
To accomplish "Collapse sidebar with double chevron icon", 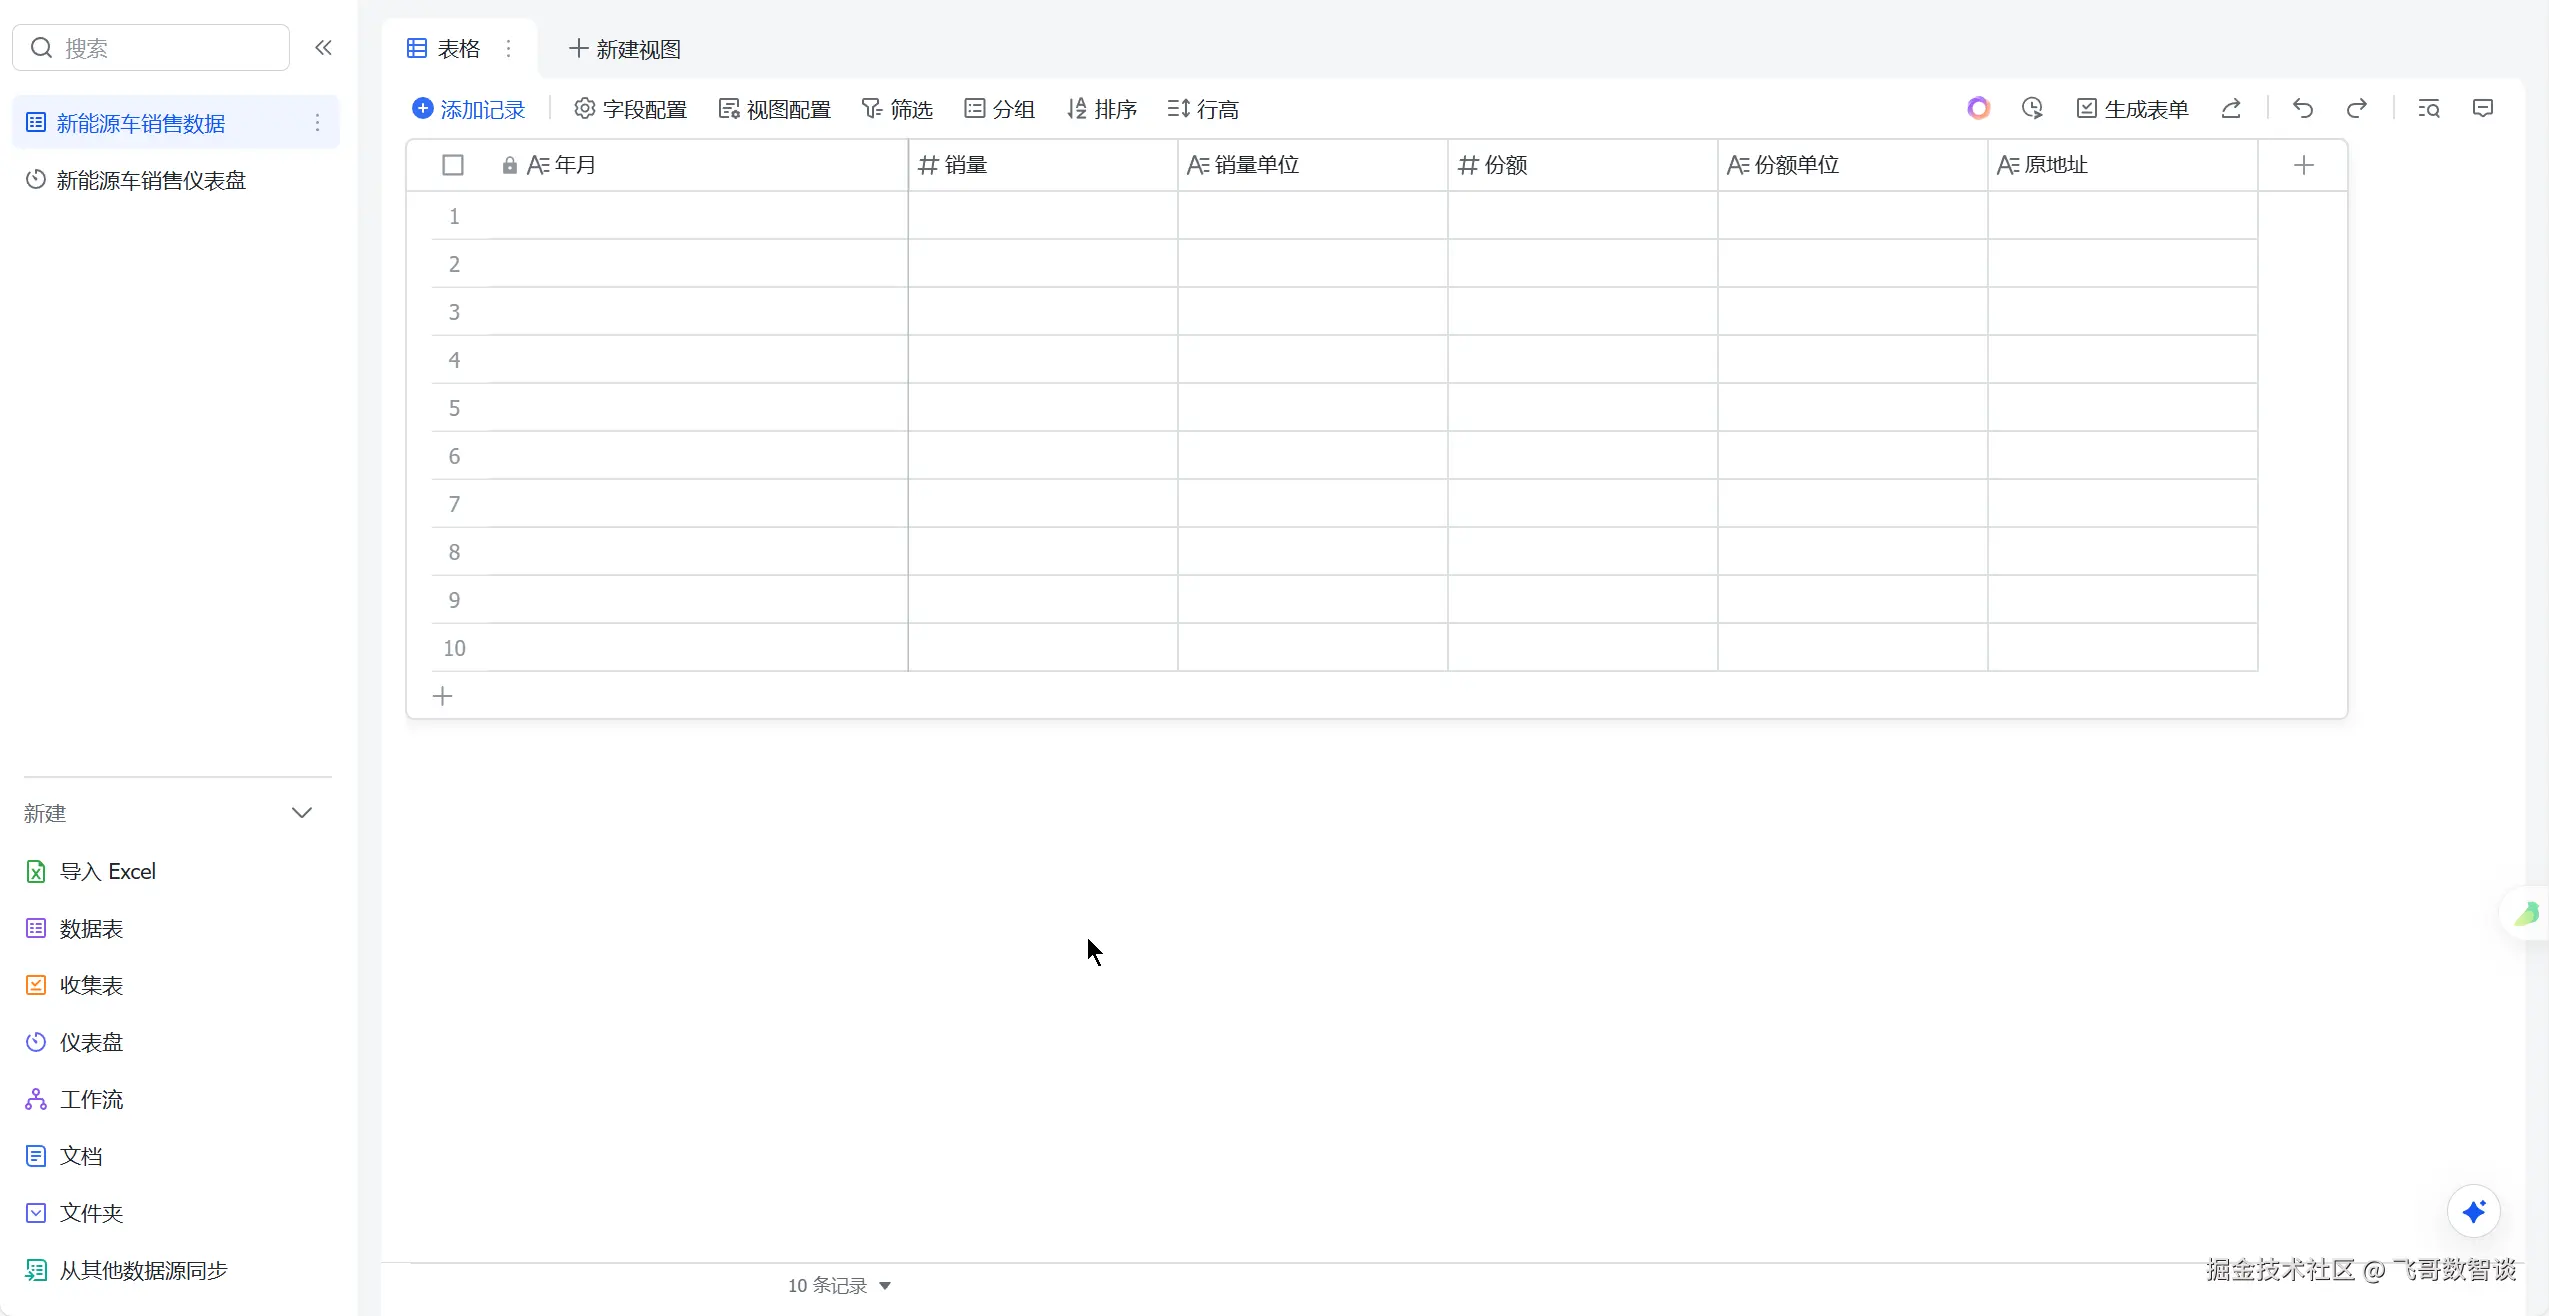I will 323,48.
